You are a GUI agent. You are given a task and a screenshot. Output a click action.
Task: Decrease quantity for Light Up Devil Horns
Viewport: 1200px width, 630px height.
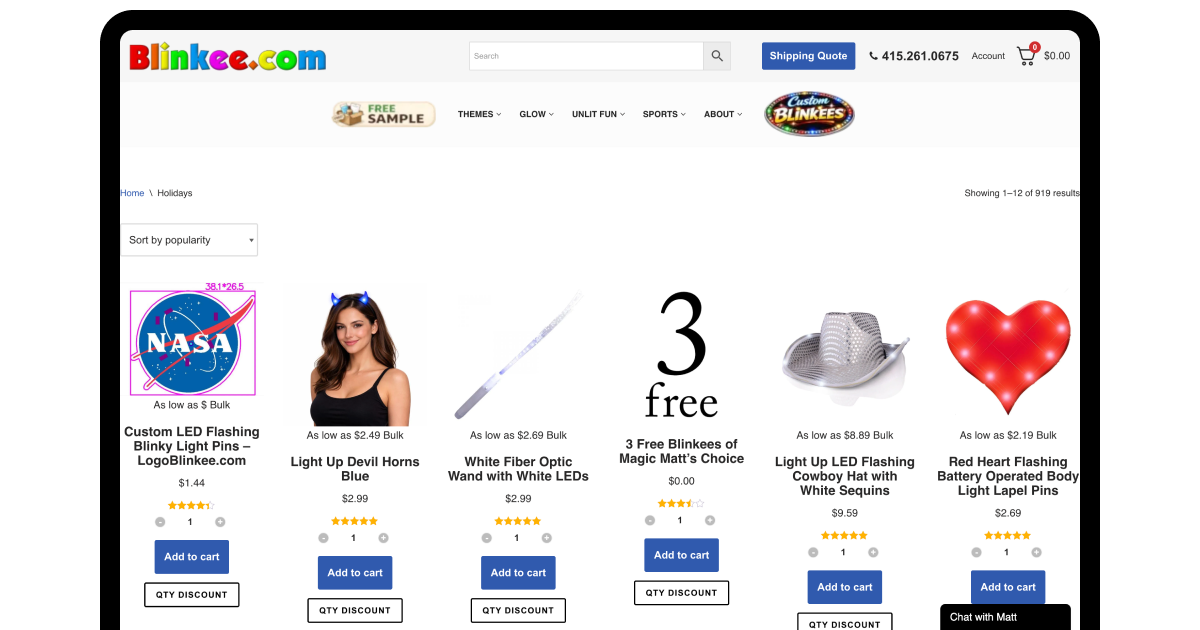[323, 538]
